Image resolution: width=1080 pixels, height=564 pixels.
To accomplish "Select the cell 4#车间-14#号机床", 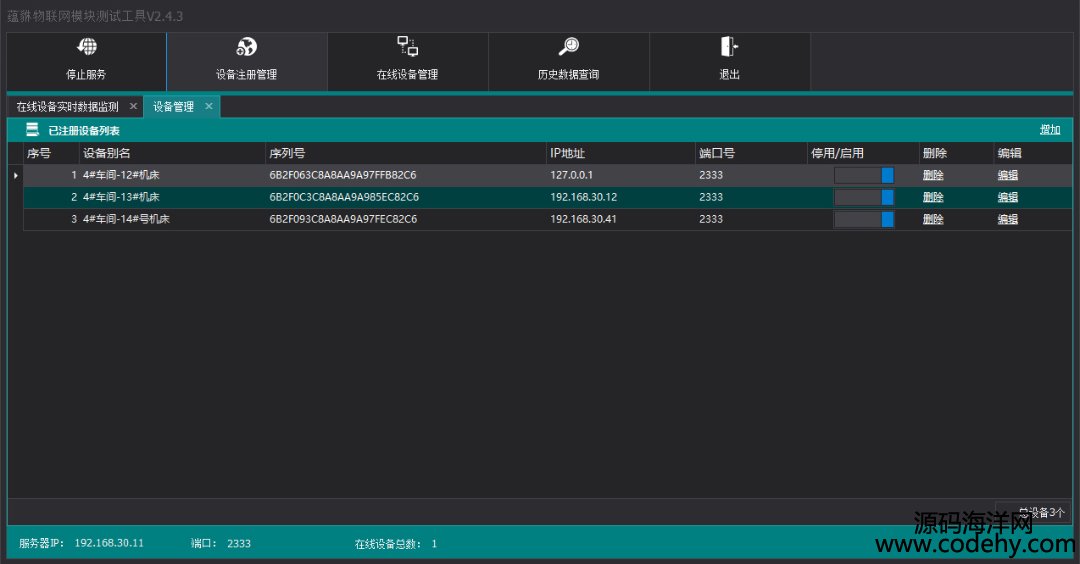I will point(172,219).
